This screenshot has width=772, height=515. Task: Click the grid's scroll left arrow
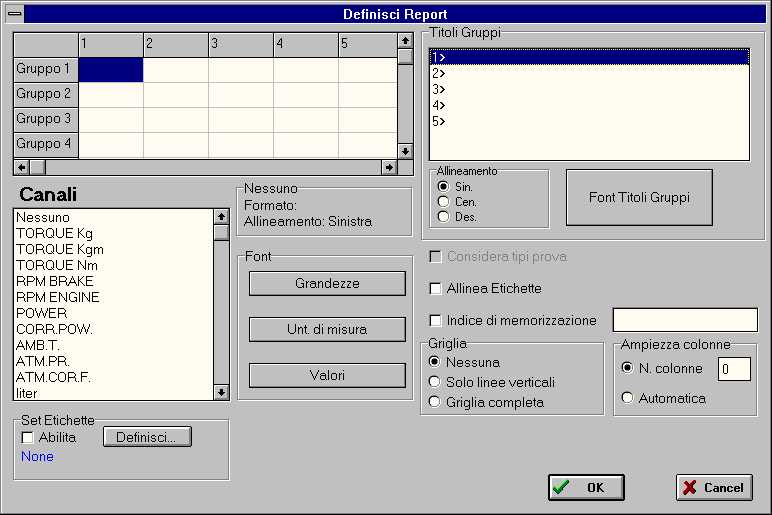(21, 167)
